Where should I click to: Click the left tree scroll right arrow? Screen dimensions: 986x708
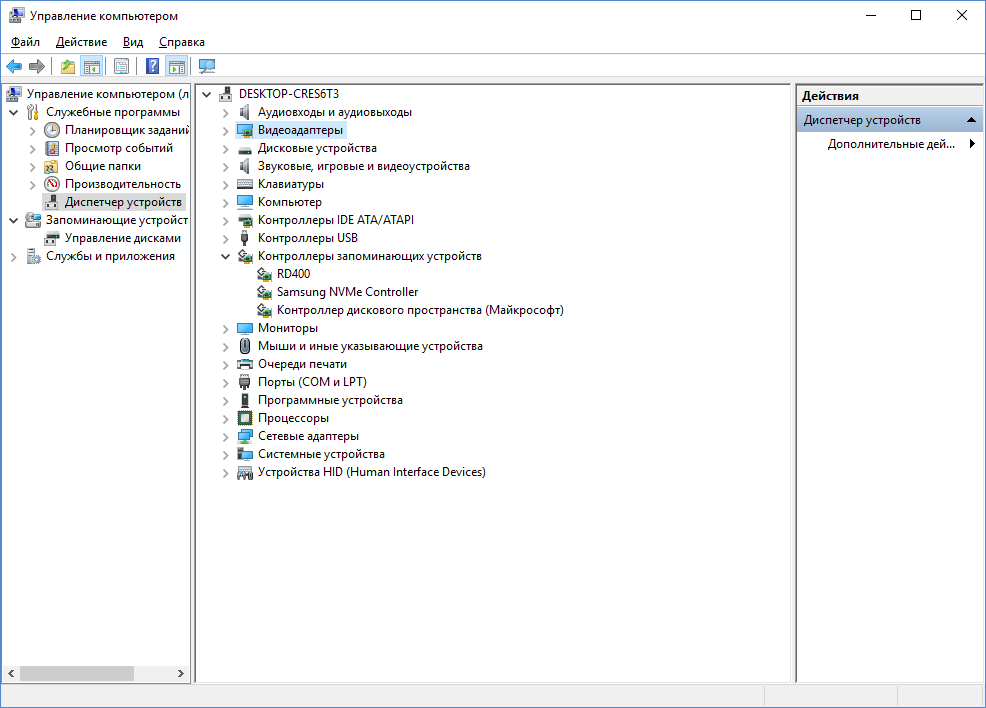(180, 673)
